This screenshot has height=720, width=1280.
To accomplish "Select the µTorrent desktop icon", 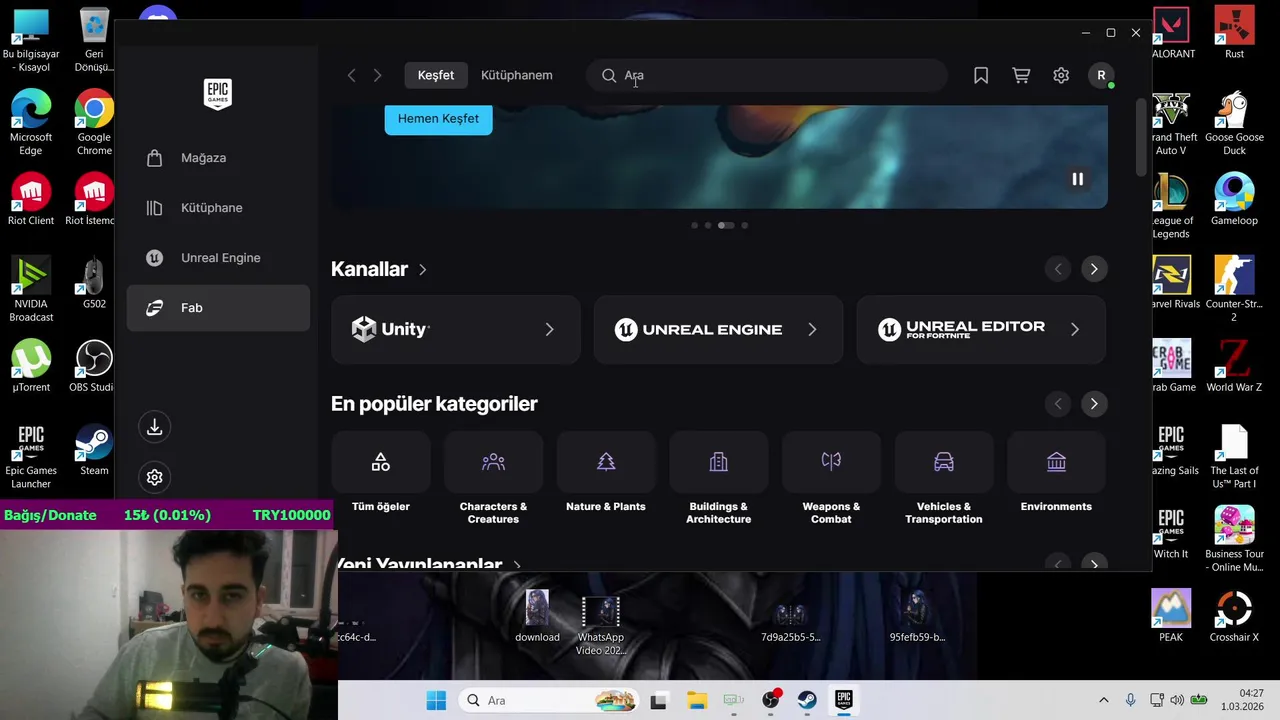I will coord(31,366).
